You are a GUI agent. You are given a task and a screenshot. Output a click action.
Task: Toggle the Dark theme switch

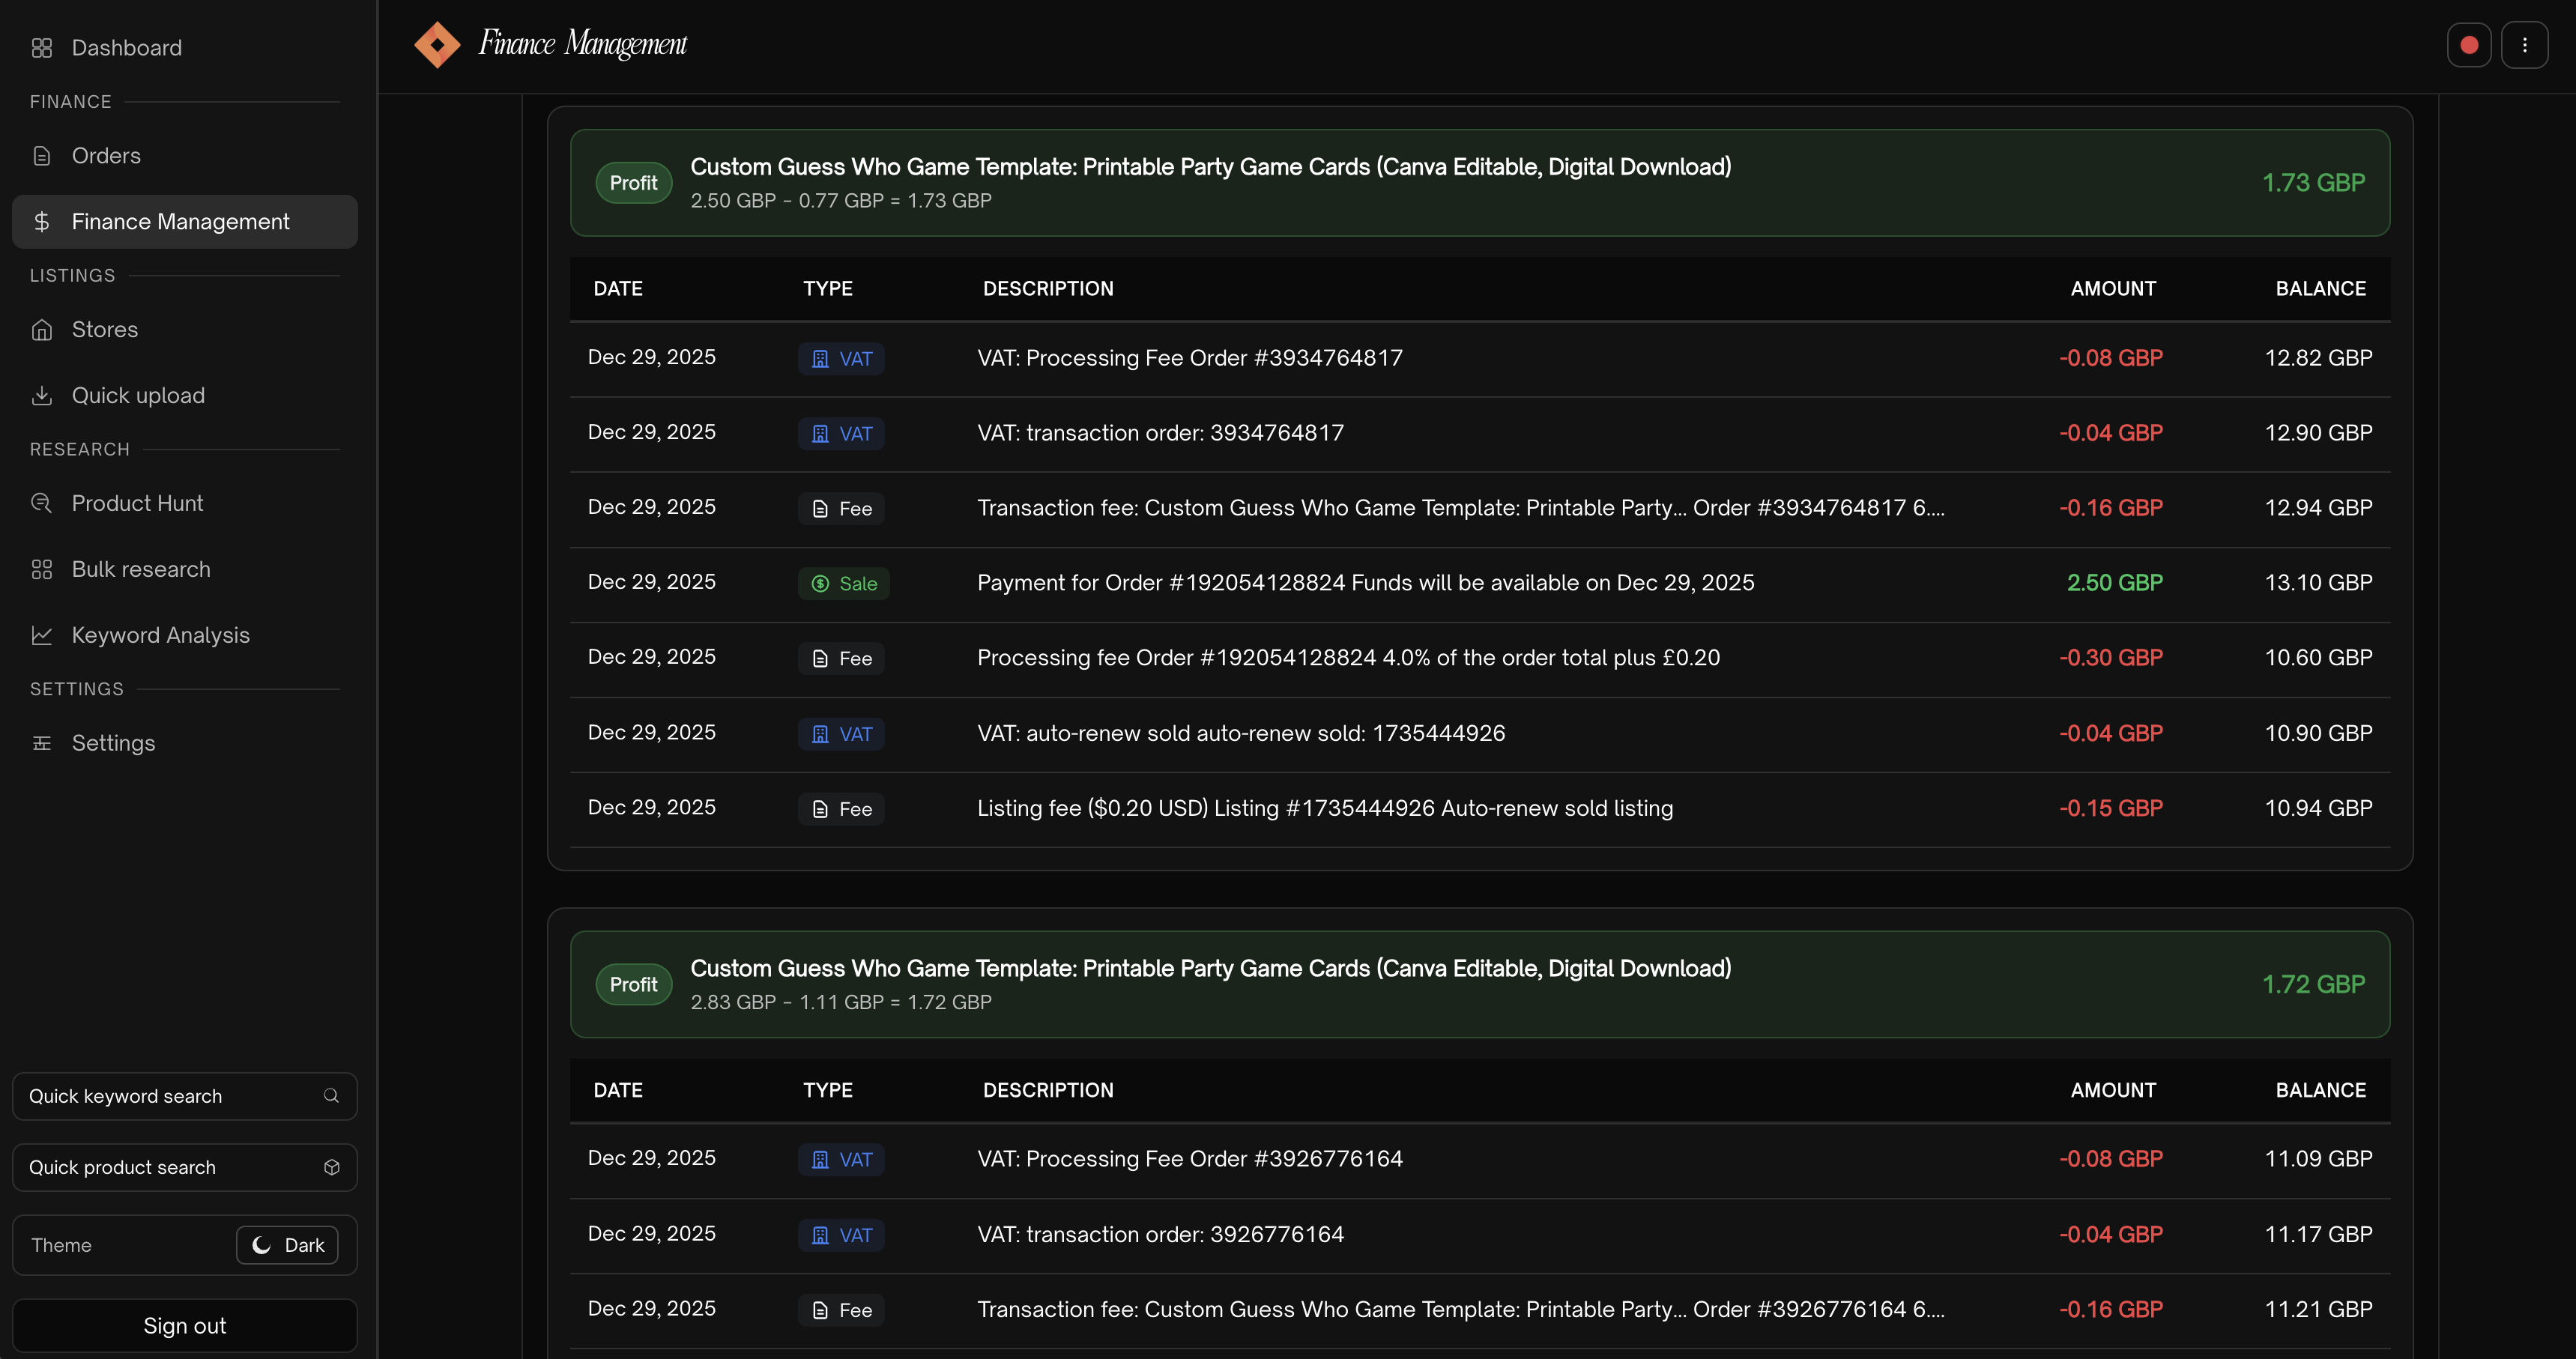287,1245
